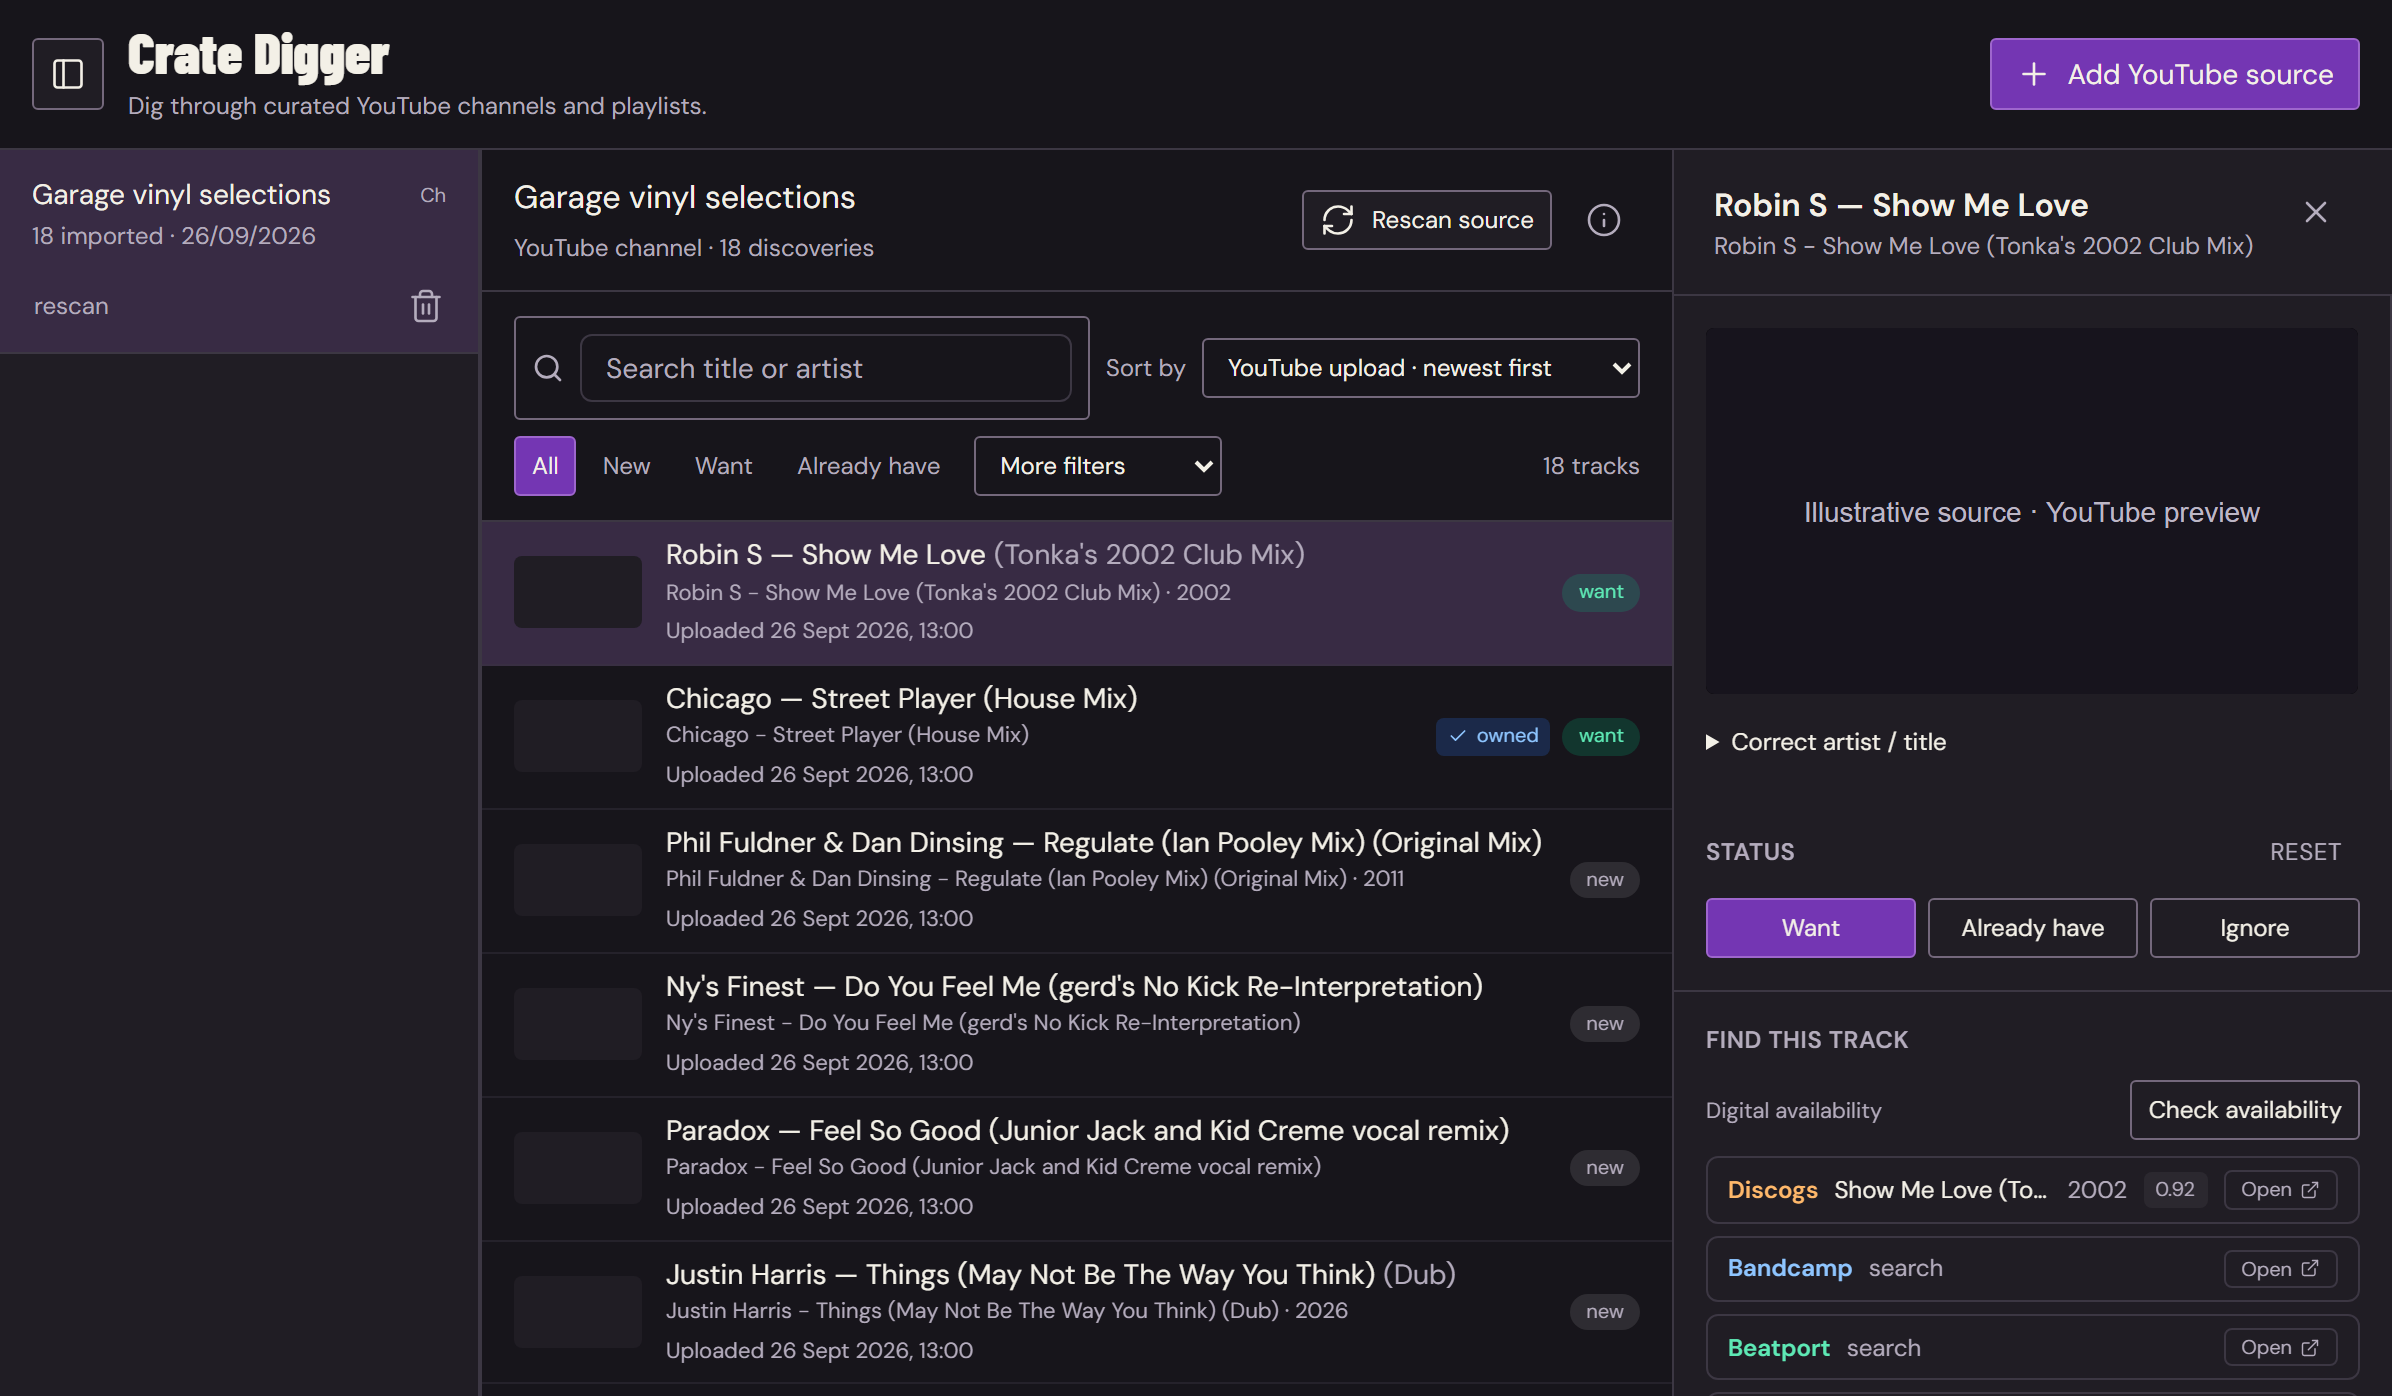Screen dimensions: 2392x1396
Task: Click new badge on Phil Fuldner row
Action: coord(1604,880)
